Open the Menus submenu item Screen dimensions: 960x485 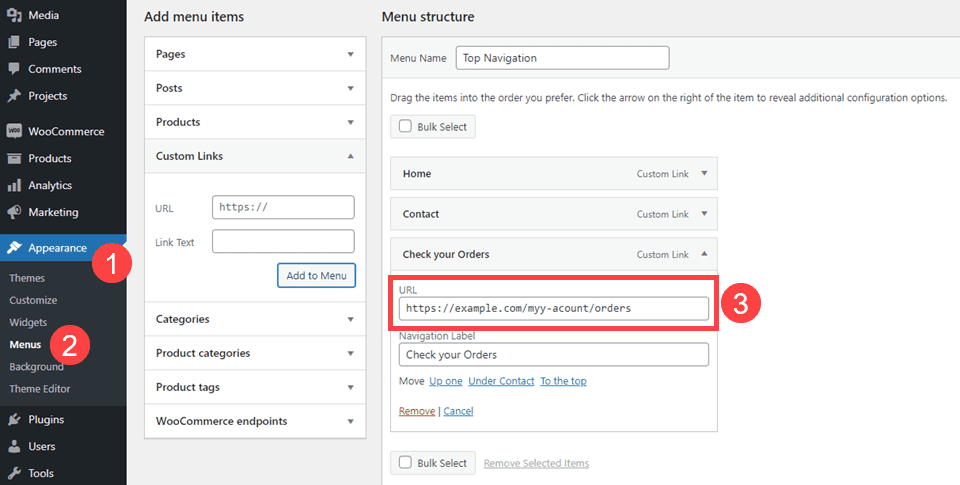25,345
